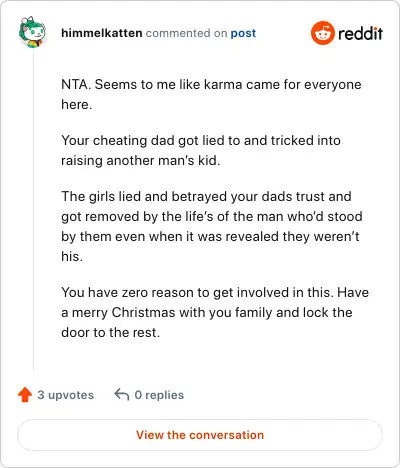Click the '0 replies' count label
This screenshot has width=400, height=468.
coord(159,395)
